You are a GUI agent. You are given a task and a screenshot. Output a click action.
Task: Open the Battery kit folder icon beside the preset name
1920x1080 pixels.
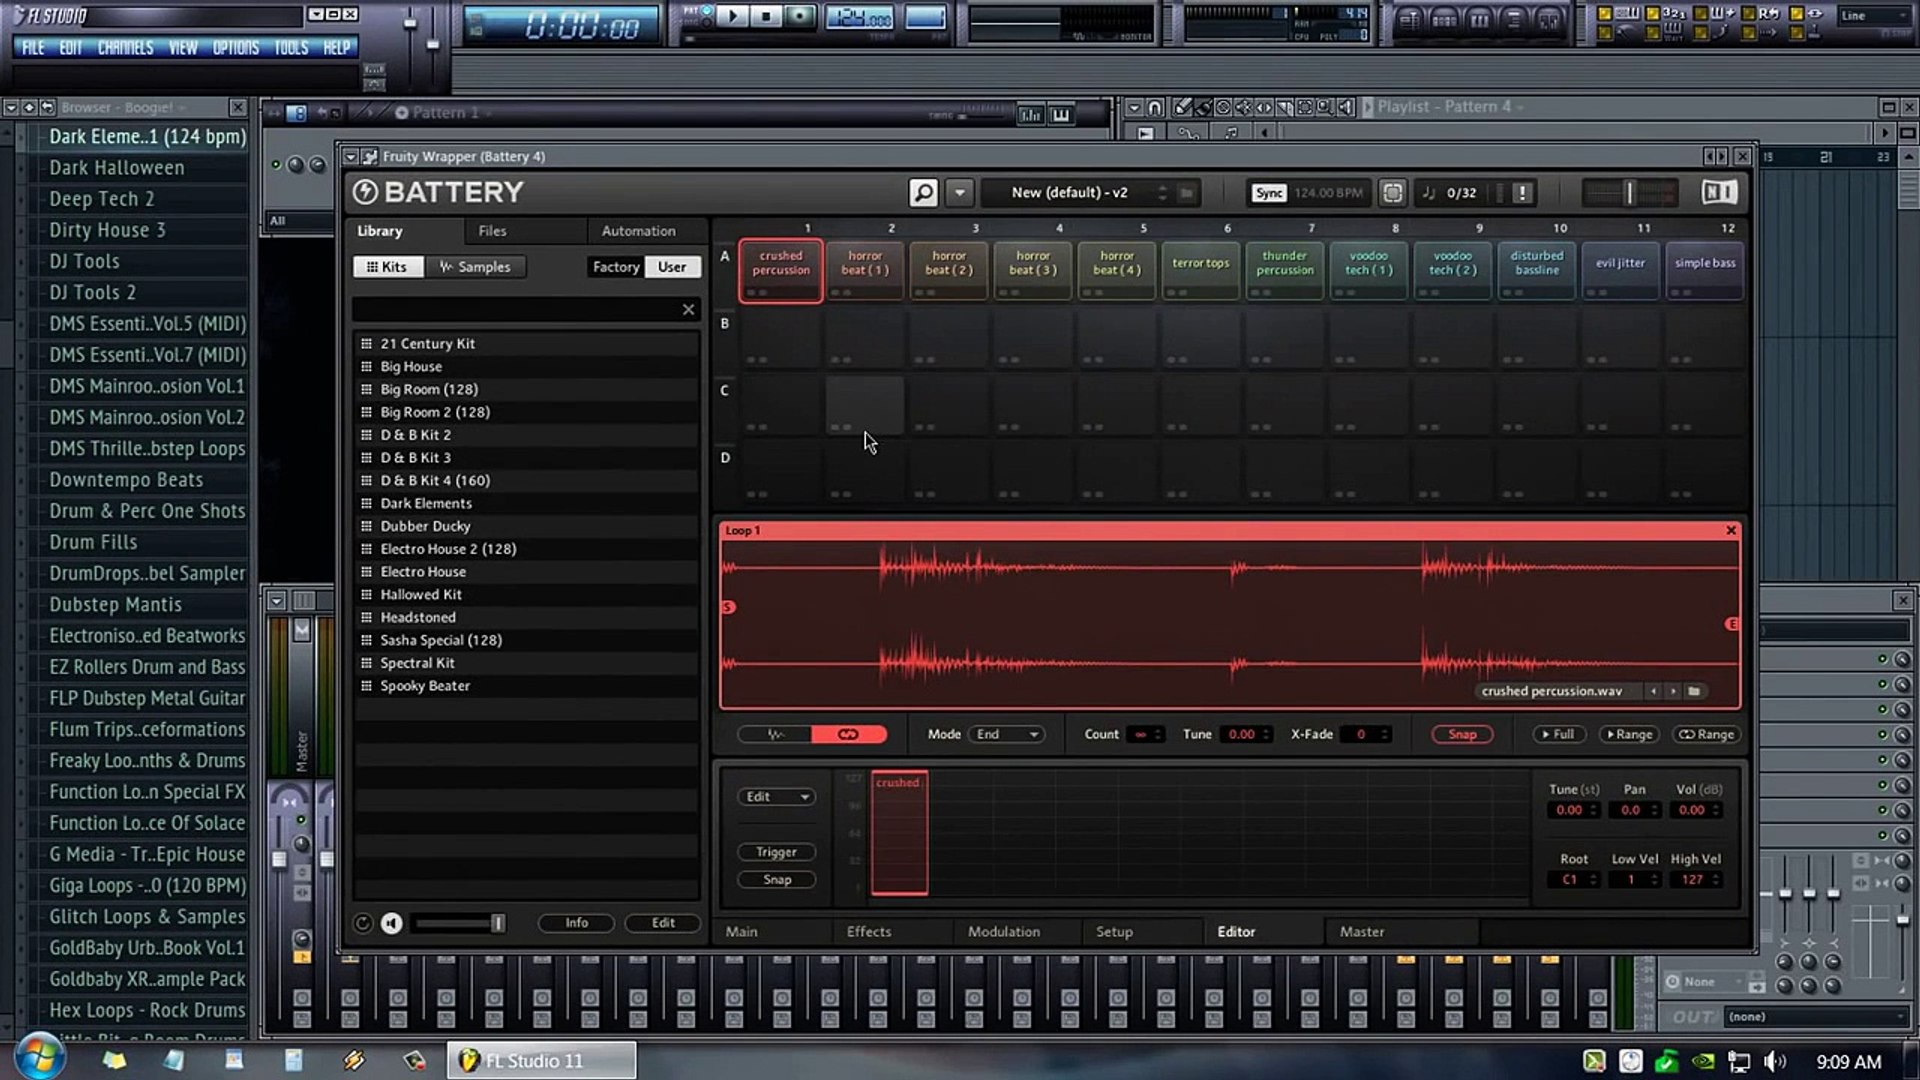[1186, 193]
